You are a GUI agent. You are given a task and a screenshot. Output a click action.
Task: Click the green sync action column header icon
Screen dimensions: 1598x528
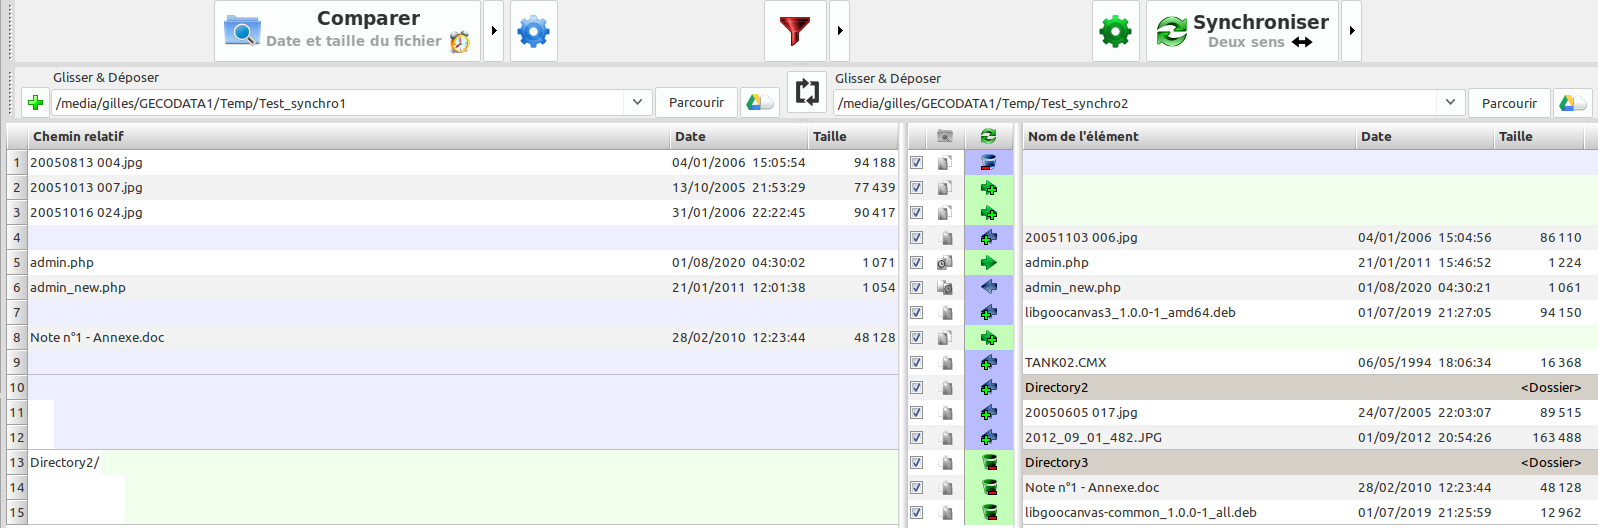point(988,136)
